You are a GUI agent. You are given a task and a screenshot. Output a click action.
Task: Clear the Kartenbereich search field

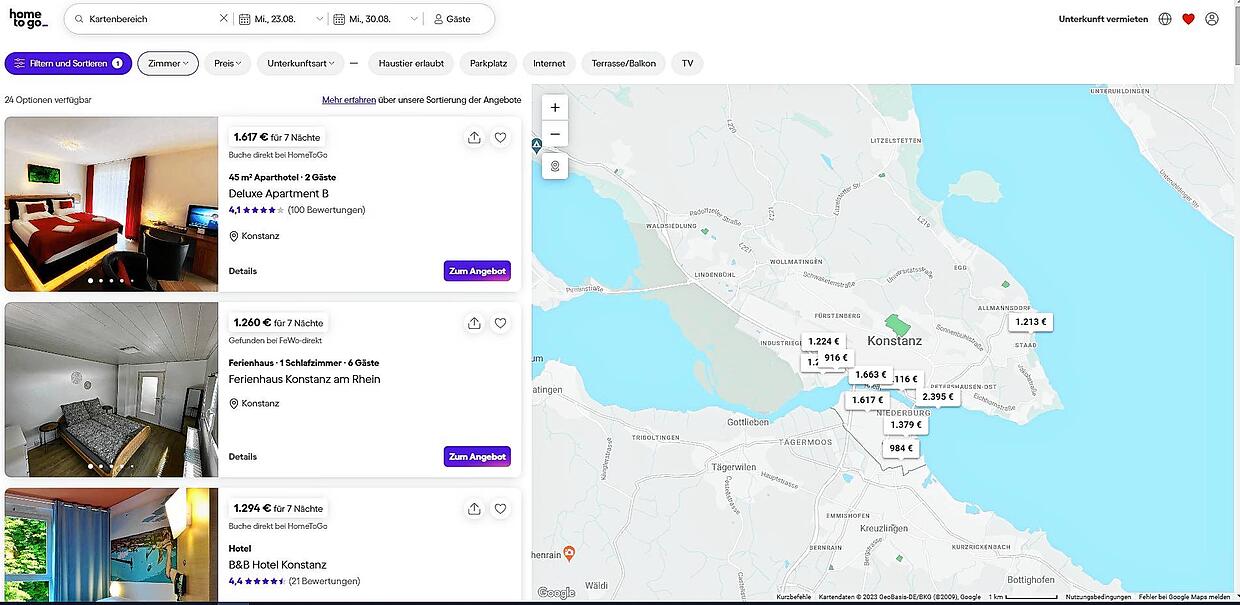[223, 19]
